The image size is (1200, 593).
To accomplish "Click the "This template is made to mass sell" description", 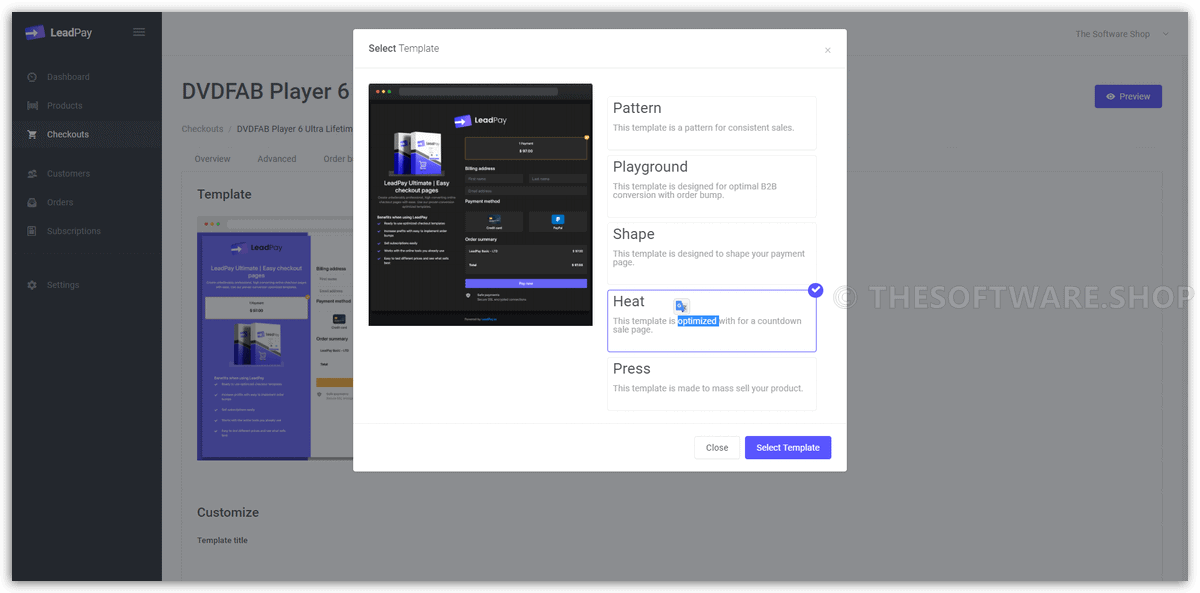I will 708,389.
